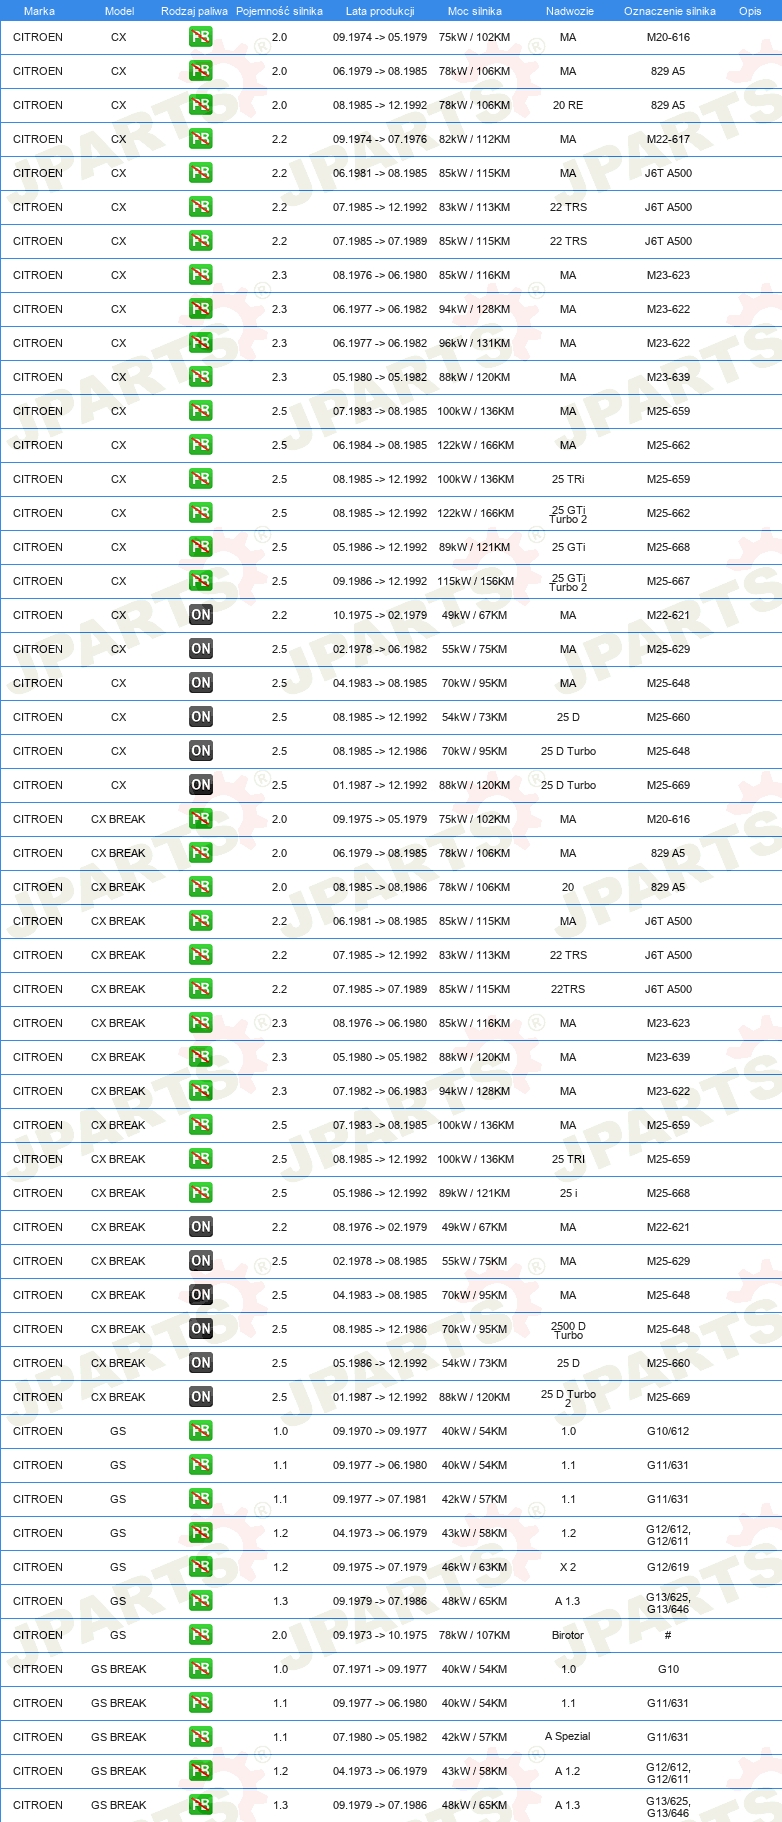Select the G12/619 engine code cell

[x=668, y=1567]
